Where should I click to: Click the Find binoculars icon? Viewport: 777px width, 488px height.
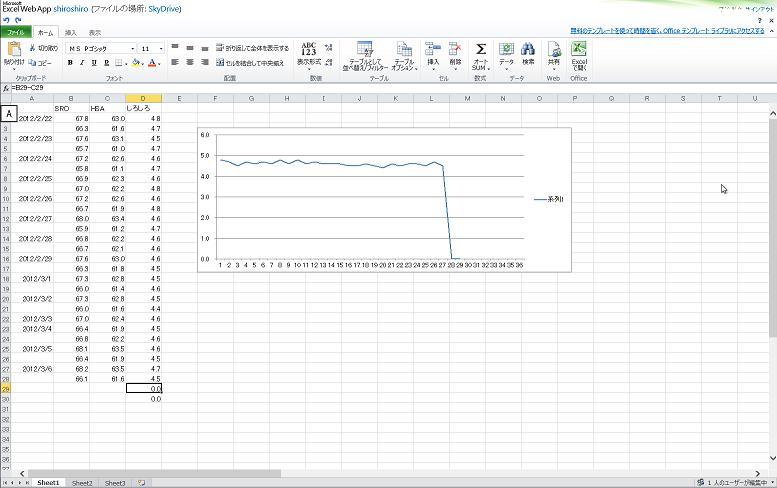point(528,50)
